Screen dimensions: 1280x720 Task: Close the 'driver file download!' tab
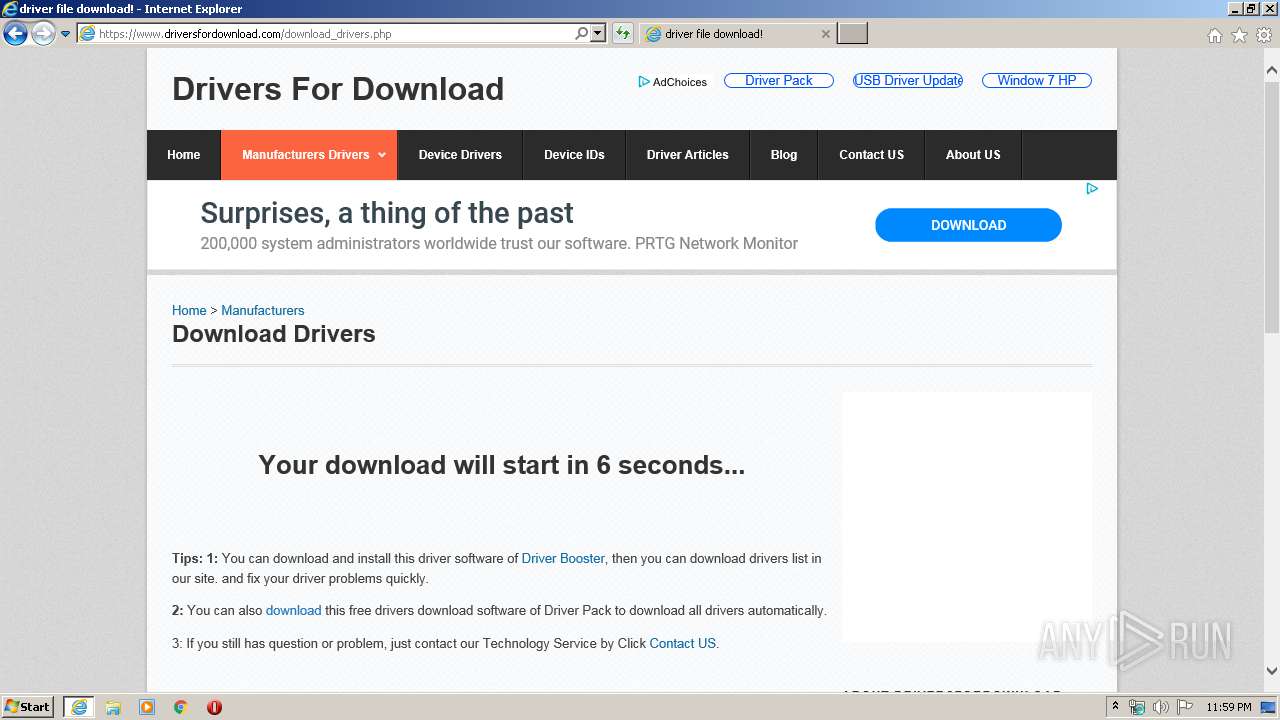pyautogui.click(x=825, y=34)
